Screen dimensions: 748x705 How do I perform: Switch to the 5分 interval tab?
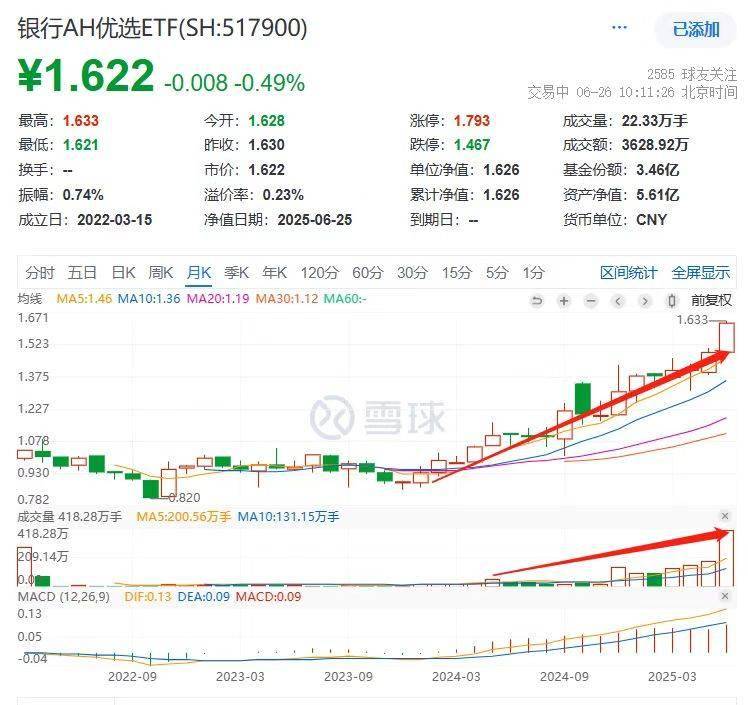[497, 273]
